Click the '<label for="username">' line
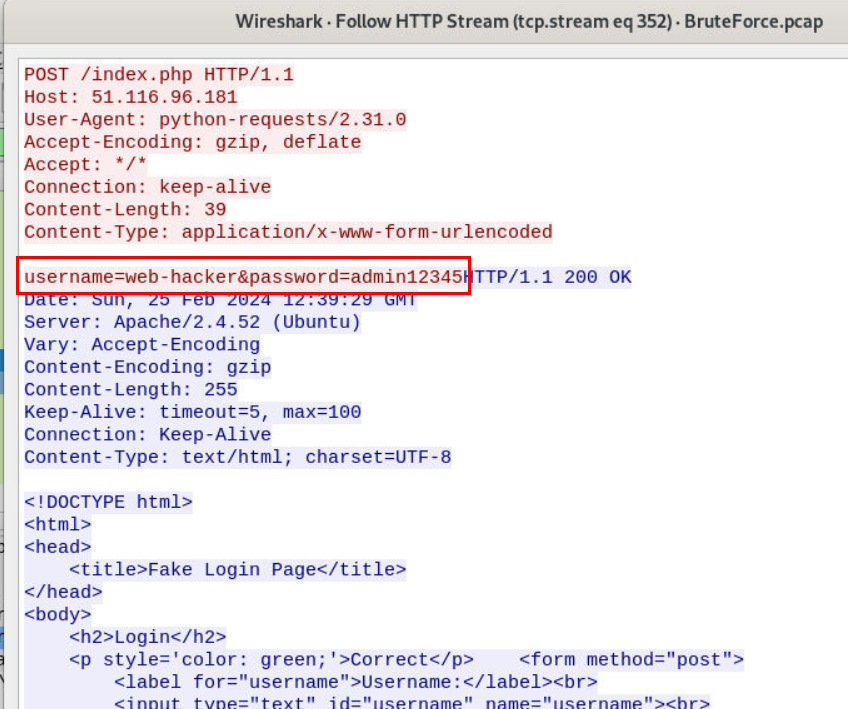The width and height of the screenshot is (848, 709). (x=356, y=683)
